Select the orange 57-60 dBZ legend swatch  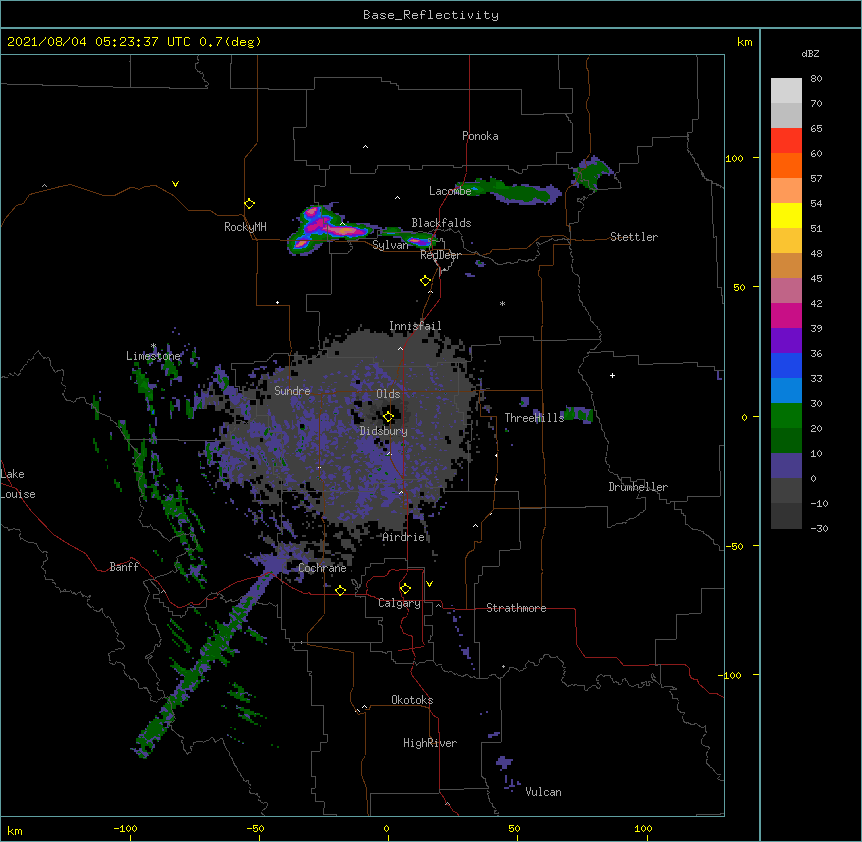click(786, 165)
